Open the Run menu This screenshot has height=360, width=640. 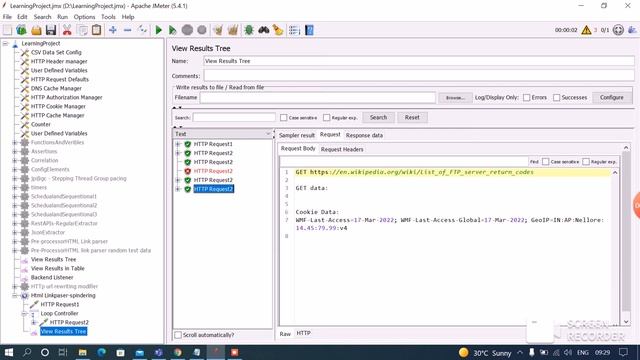62,17
